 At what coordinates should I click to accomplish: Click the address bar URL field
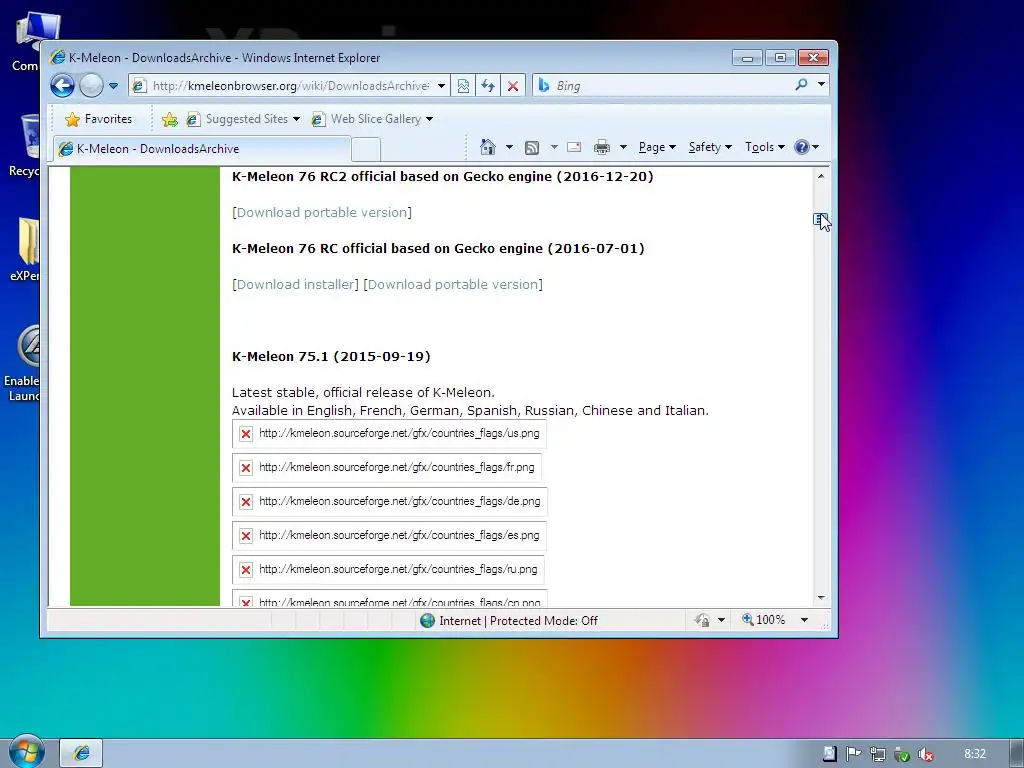281,86
